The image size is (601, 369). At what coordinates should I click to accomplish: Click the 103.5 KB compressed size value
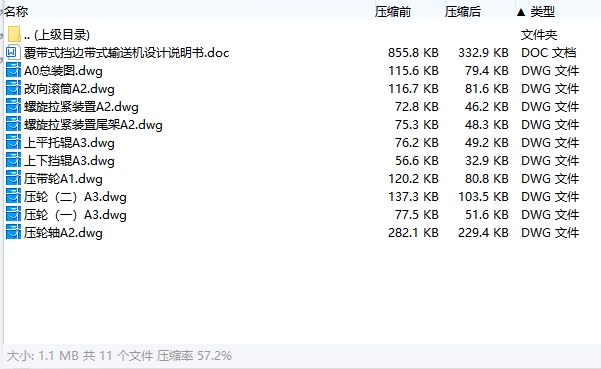(x=483, y=197)
